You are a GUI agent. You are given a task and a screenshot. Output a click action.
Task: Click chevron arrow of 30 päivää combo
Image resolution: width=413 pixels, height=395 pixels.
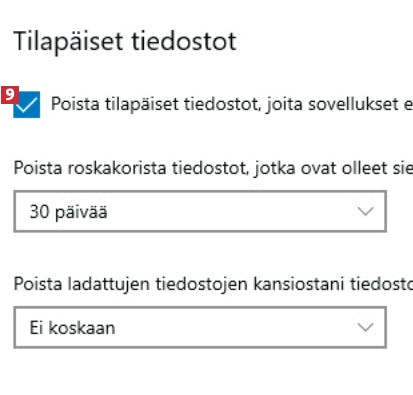click(366, 211)
